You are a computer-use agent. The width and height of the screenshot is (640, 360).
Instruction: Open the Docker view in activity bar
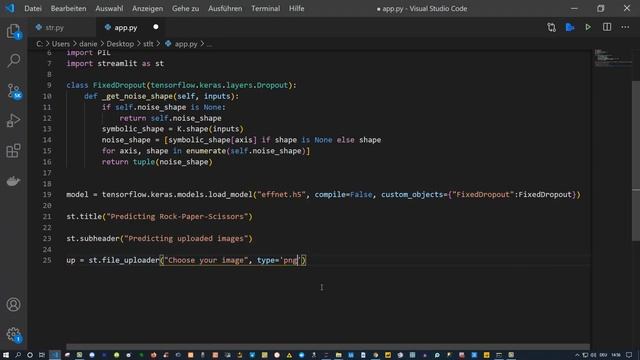(x=13, y=181)
